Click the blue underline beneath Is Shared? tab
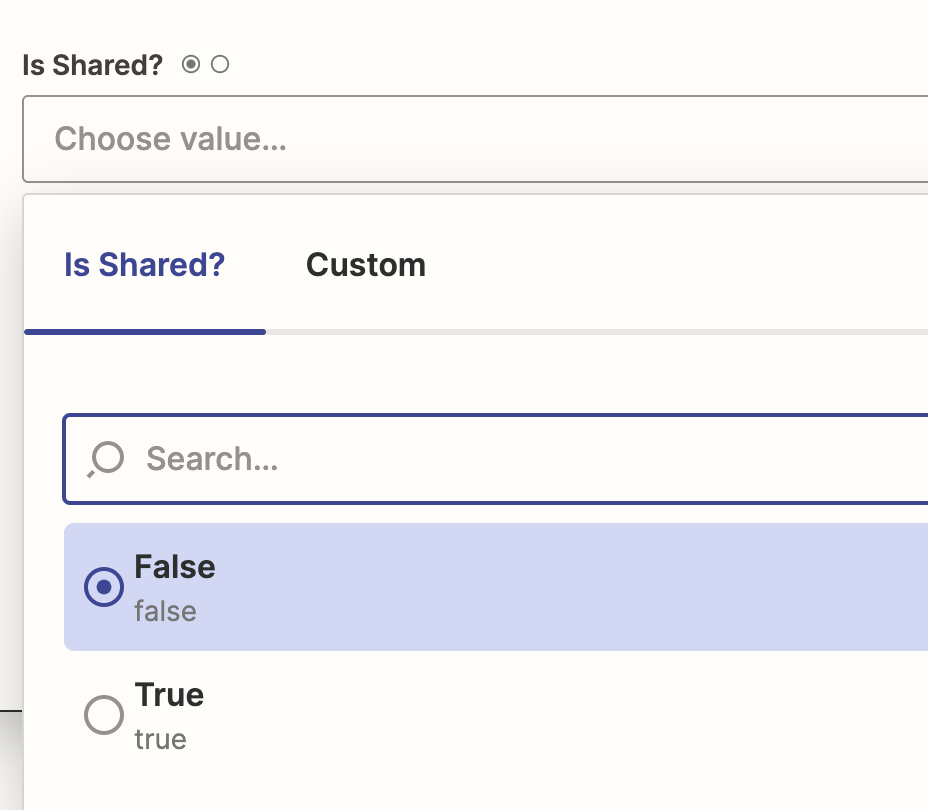The image size is (928, 810). coord(145,332)
